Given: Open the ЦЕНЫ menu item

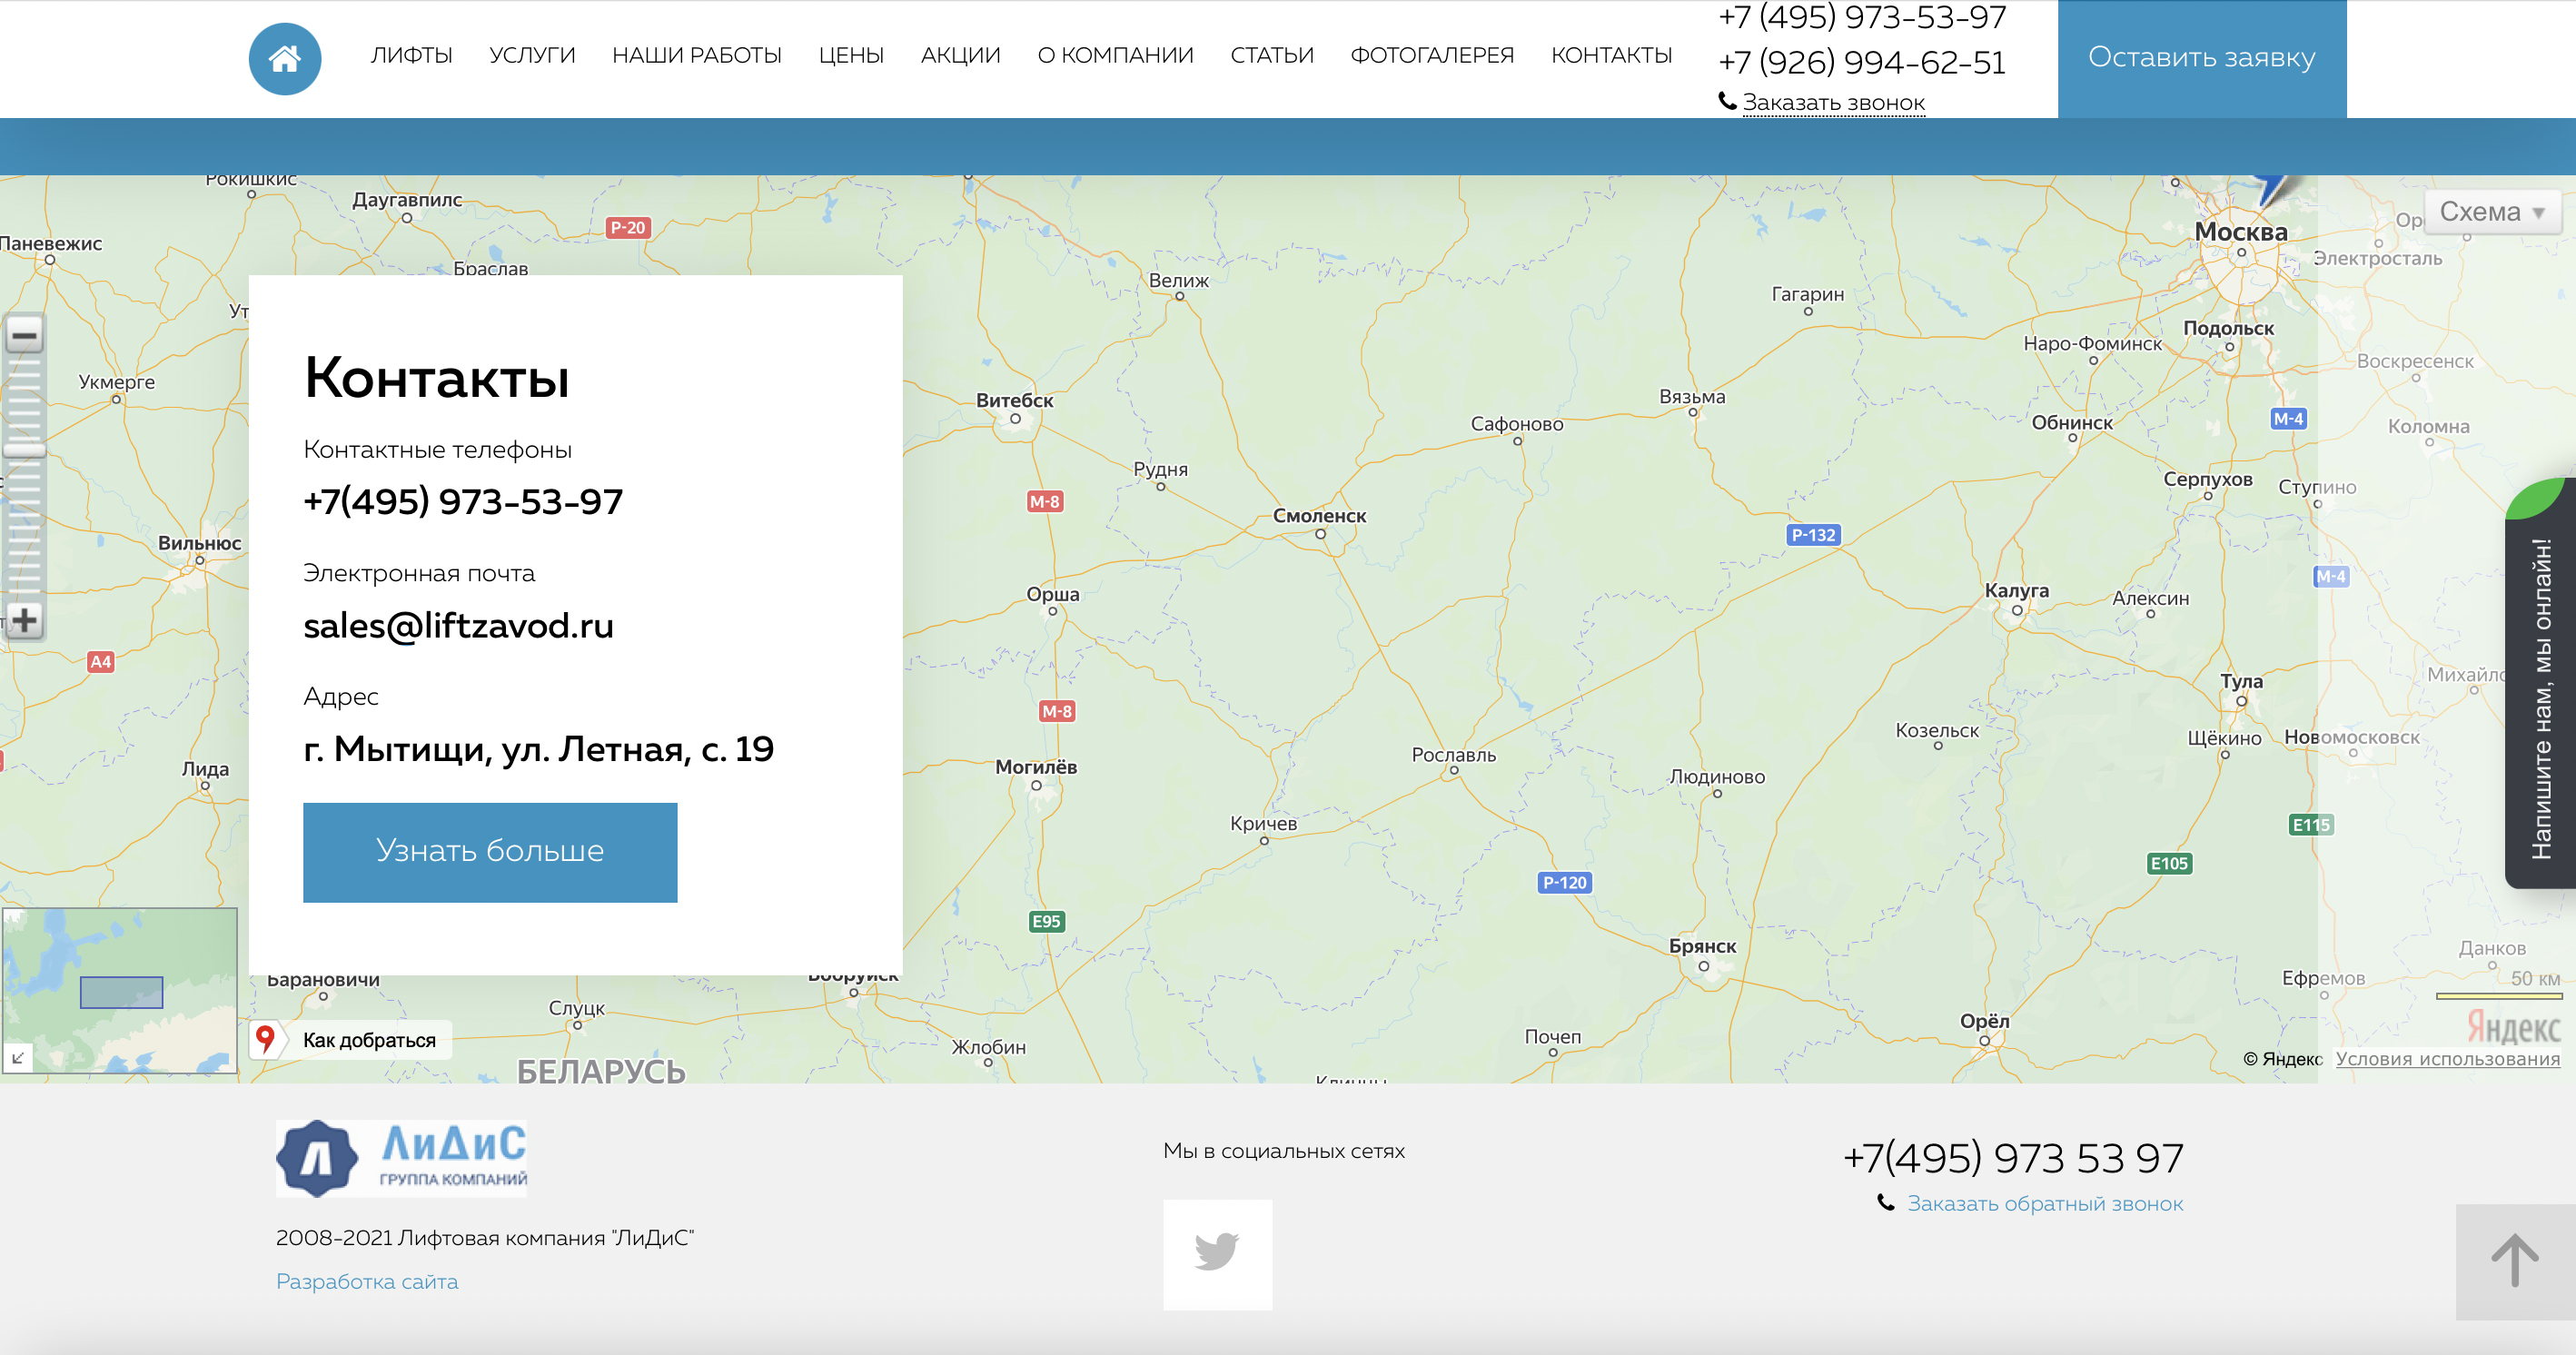Looking at the screenshot, I should (x=851, y=56).
